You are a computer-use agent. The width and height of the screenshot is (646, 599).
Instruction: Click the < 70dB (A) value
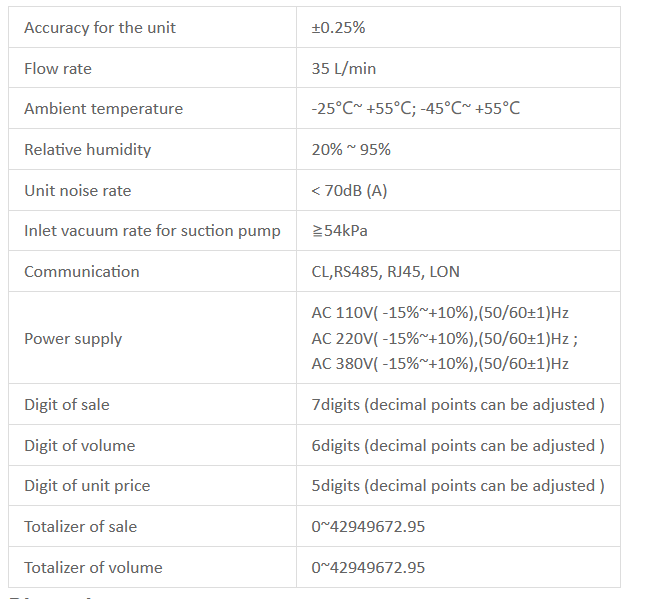coord(349,191)
